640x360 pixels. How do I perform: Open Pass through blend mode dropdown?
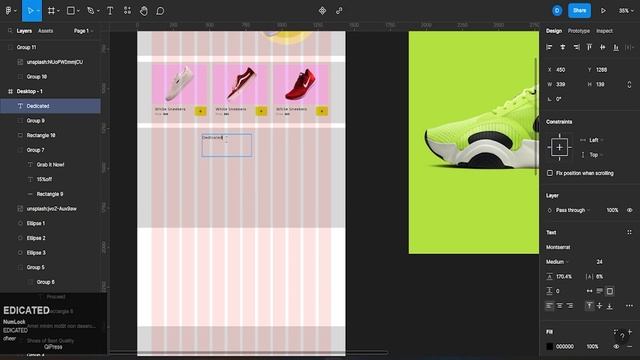pyautogui.click(x=573, y=210)
